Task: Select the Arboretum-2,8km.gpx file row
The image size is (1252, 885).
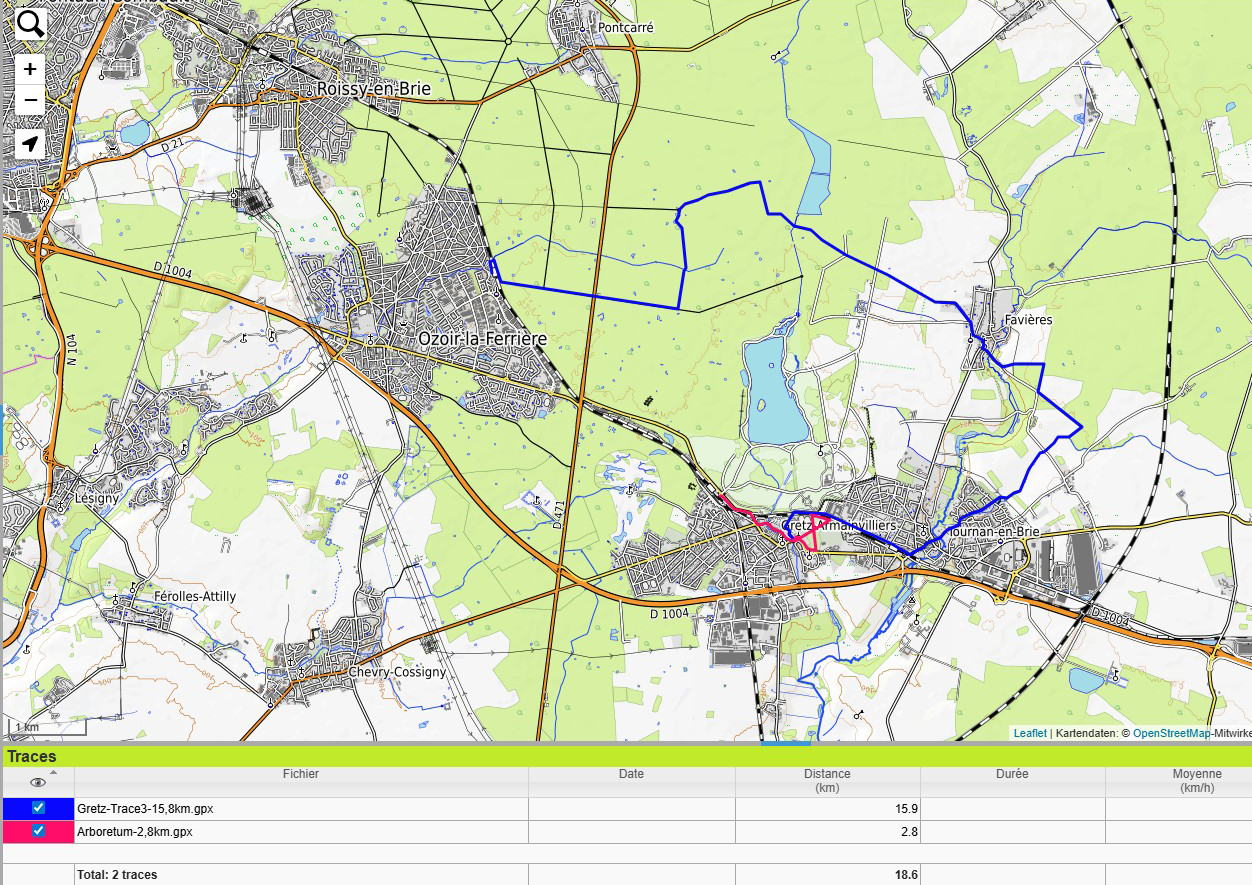Action: click(135, 832)
